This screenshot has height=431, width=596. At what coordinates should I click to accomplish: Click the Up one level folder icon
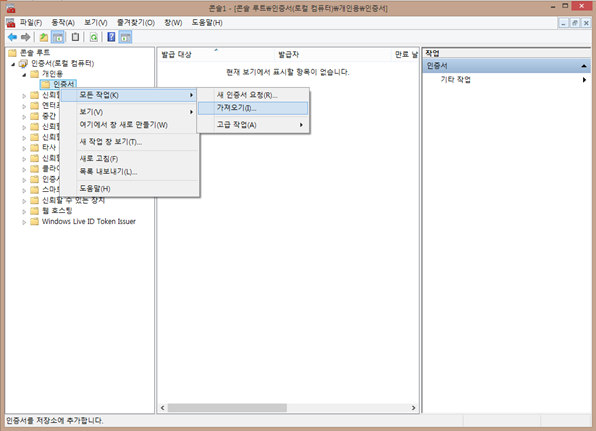[44, 37]
